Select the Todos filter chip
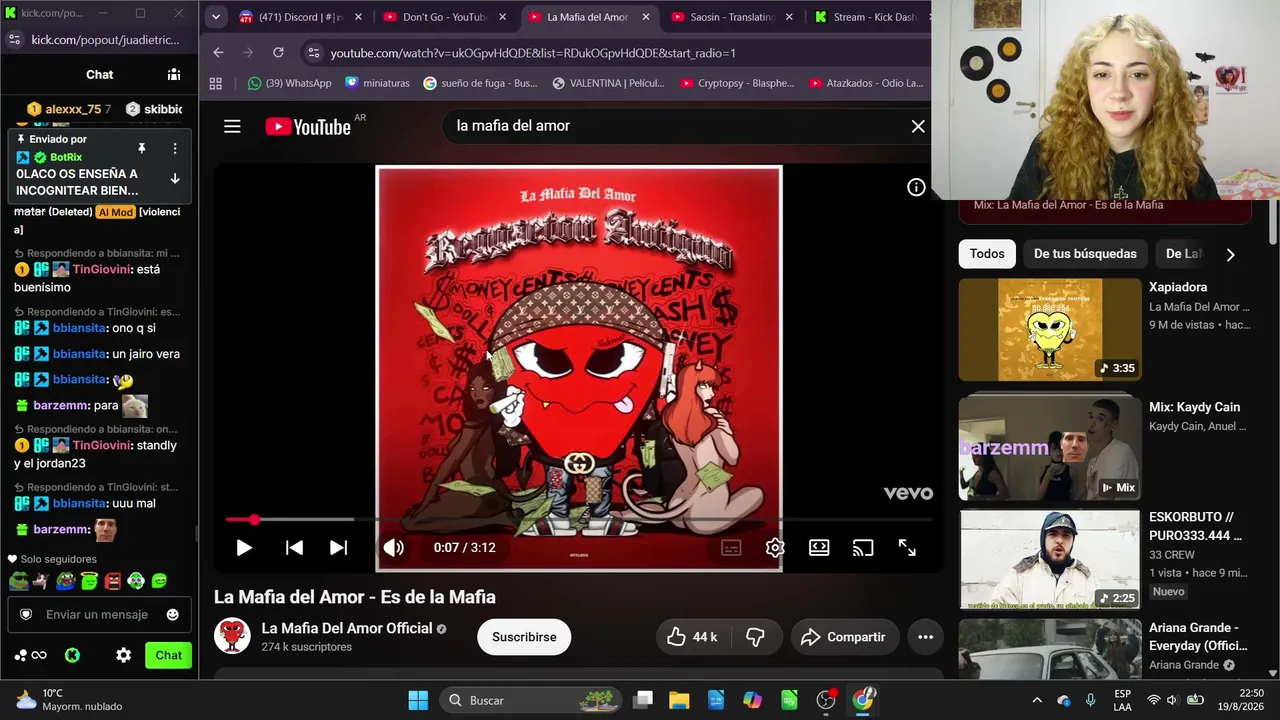Viewport: 1280px width, 720px height. point(987,254)
